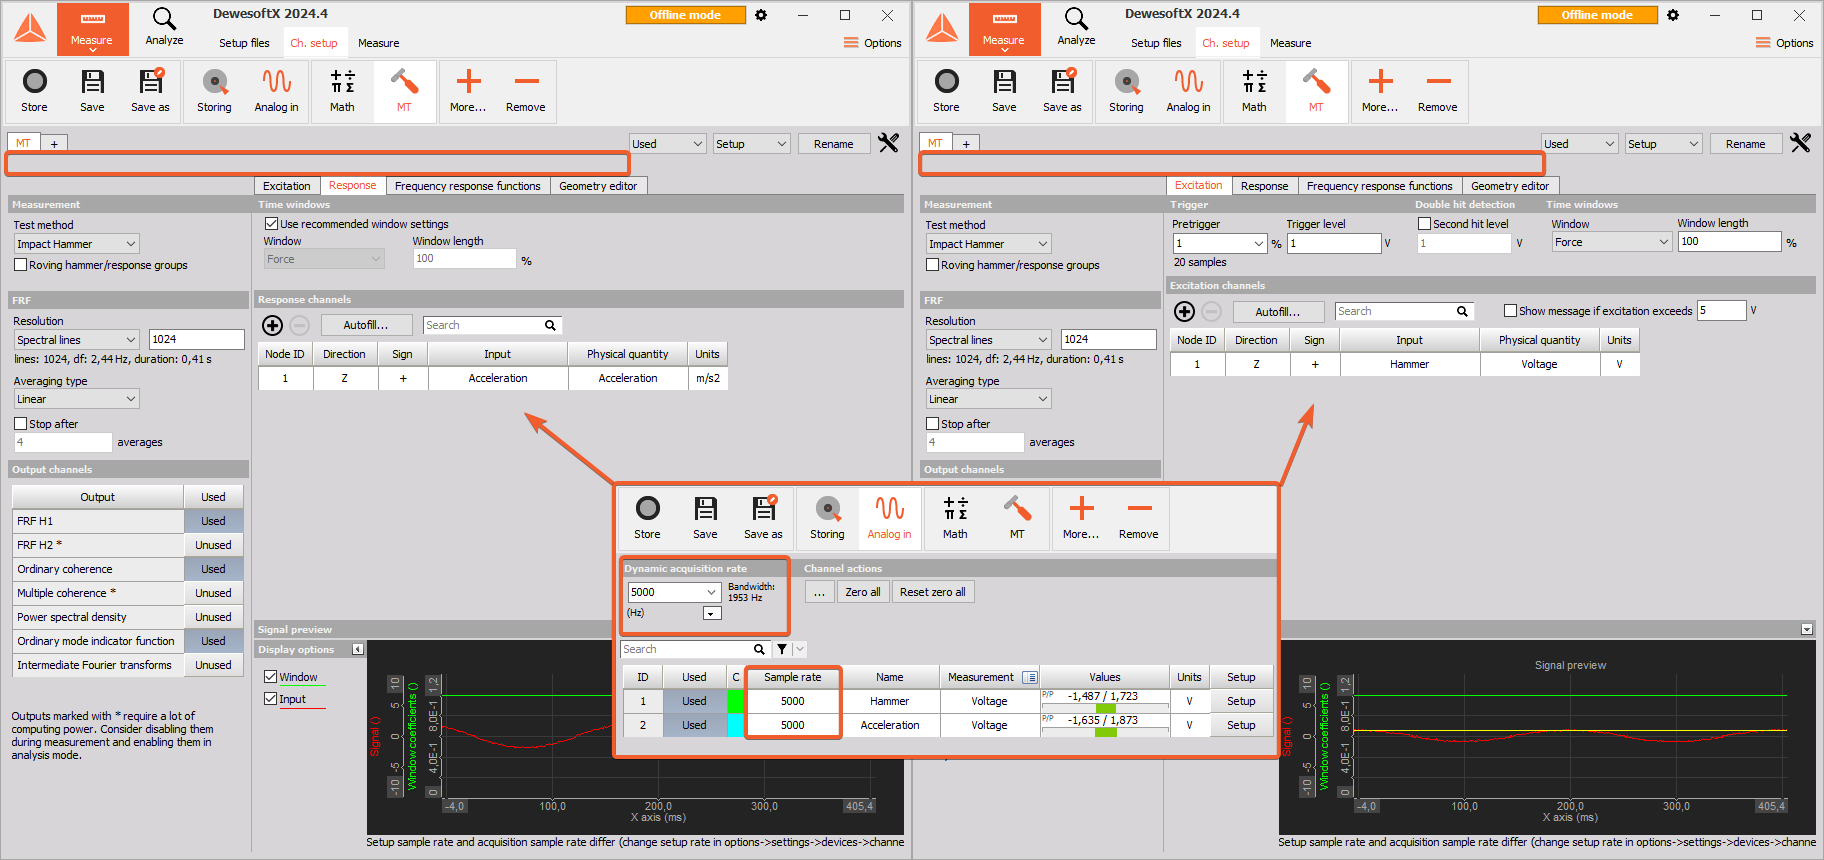Open Frequency response functions tab left window
This screenshot has height=860, width=1824.
(467, 186)
